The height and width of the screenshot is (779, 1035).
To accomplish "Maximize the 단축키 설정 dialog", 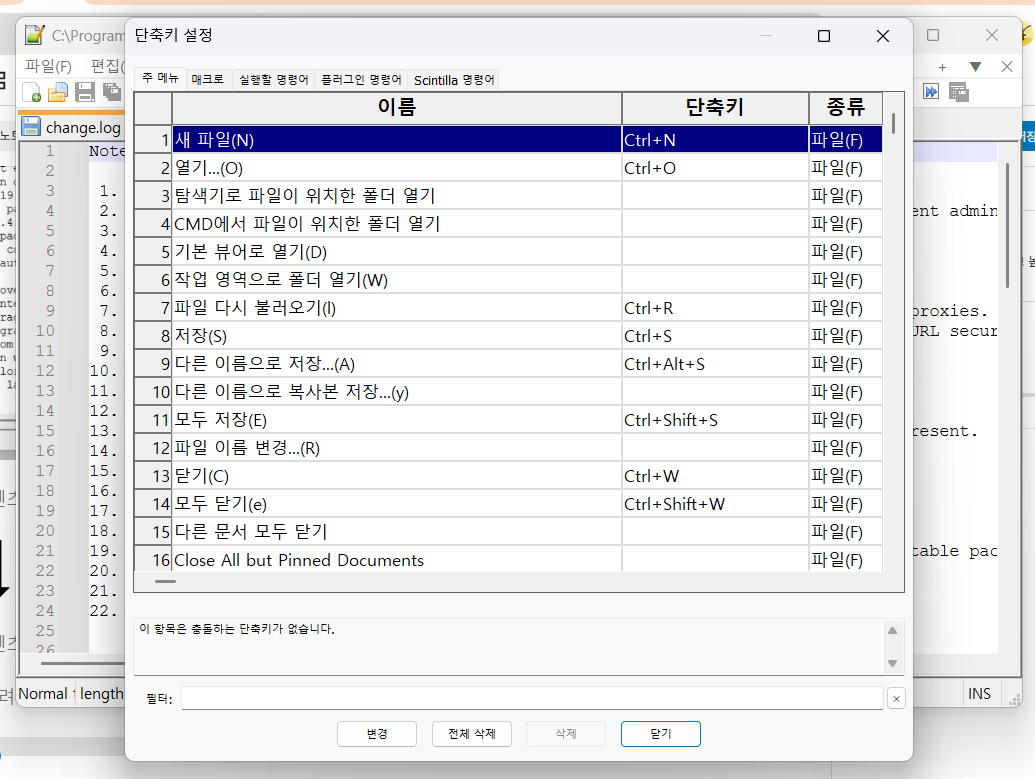I will coord(824,36).
